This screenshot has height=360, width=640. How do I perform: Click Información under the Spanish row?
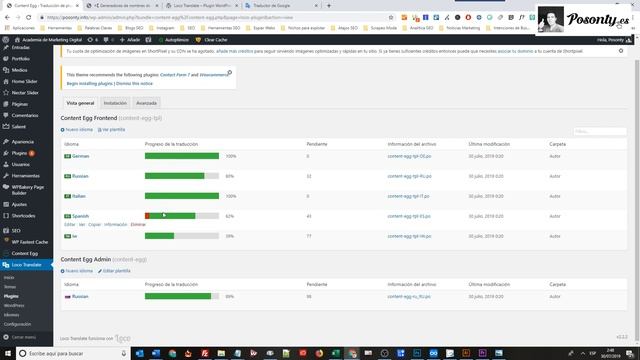tap(116, 225)
